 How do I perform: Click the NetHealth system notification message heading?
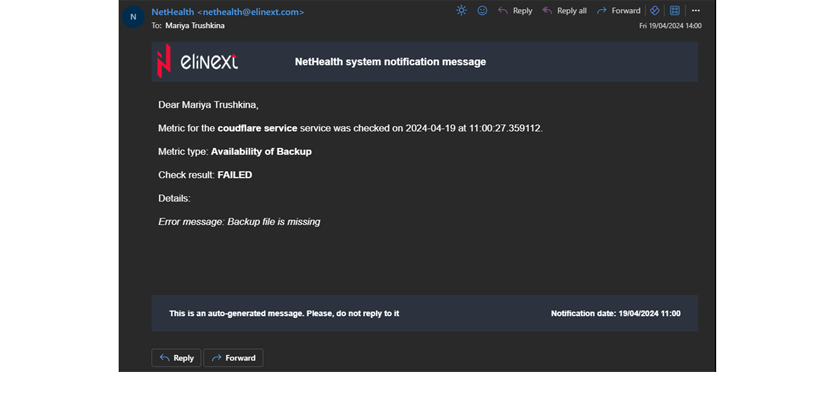pyautogui.click(x=390, y=62)
